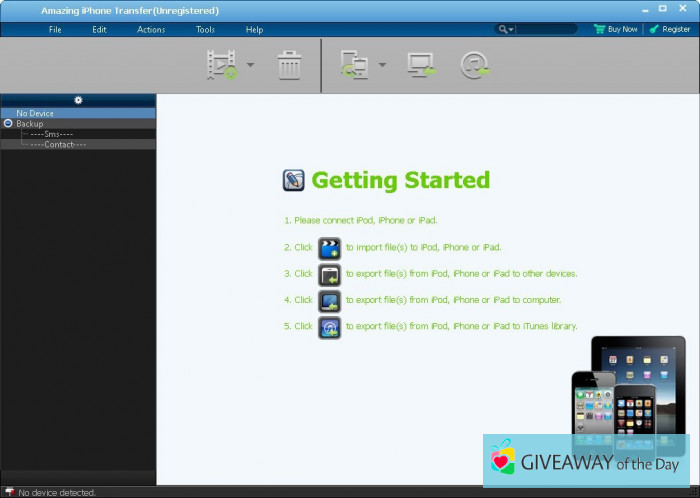Click the gear settings icon above device list
700x498 pixels.
[78, 100]
